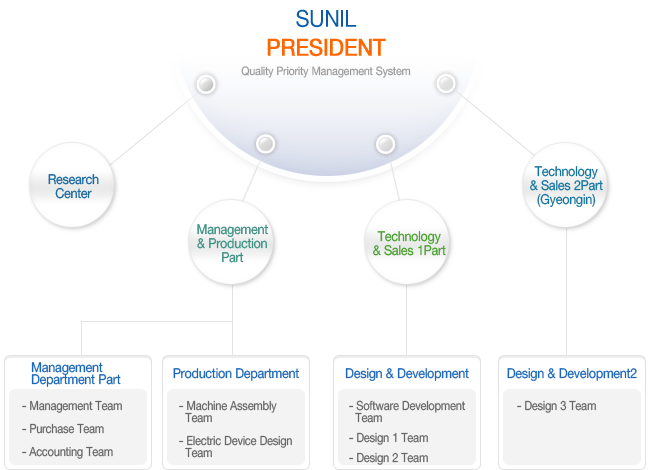Image resolution: width=650 pixels, height=470 pixels.
Task: Click the orange PRESIDENT title
Action: click(326, 48)
